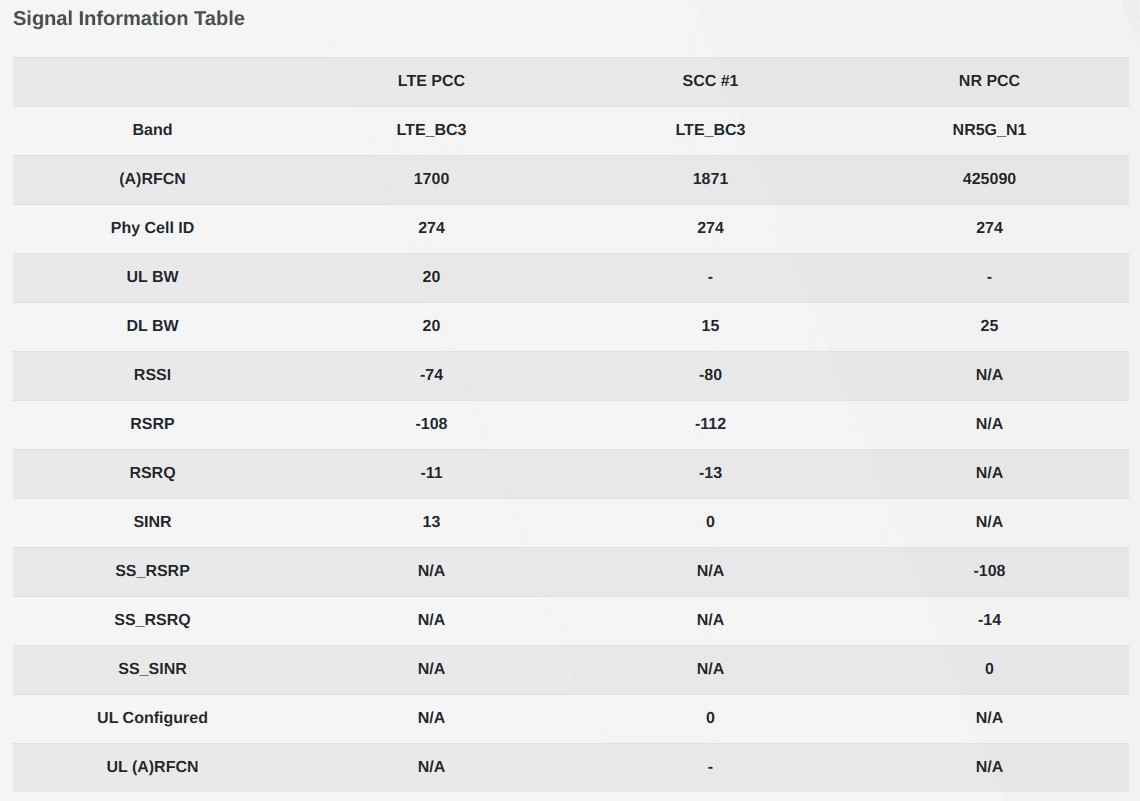Click the RSRQ value -11
Image resolution: width=1140 pixels, height=801 pixels.
(431, 473)
